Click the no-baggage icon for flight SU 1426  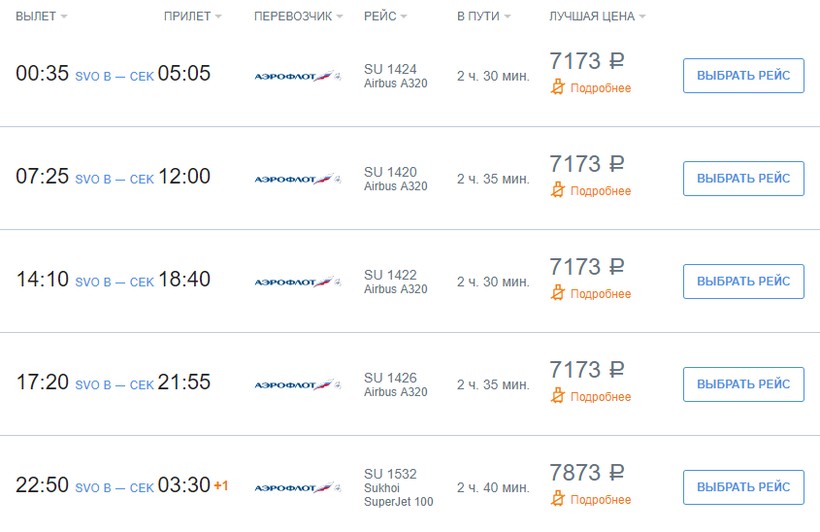click(x=558, y=396)
